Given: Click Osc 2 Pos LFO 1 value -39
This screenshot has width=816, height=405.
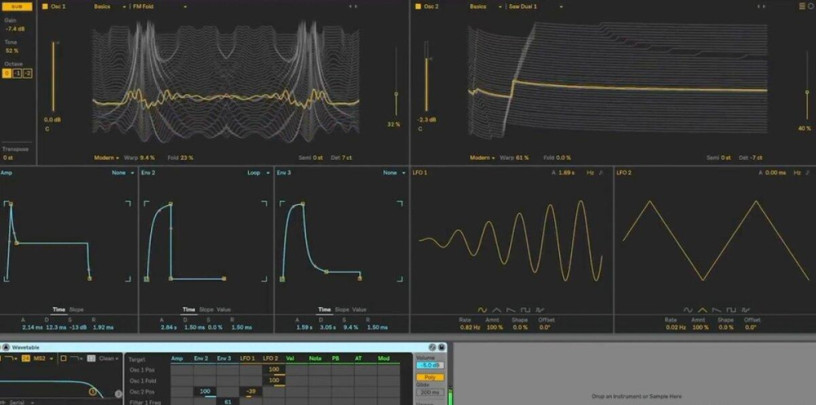Looking at the screenshot, I should (250, 392).
